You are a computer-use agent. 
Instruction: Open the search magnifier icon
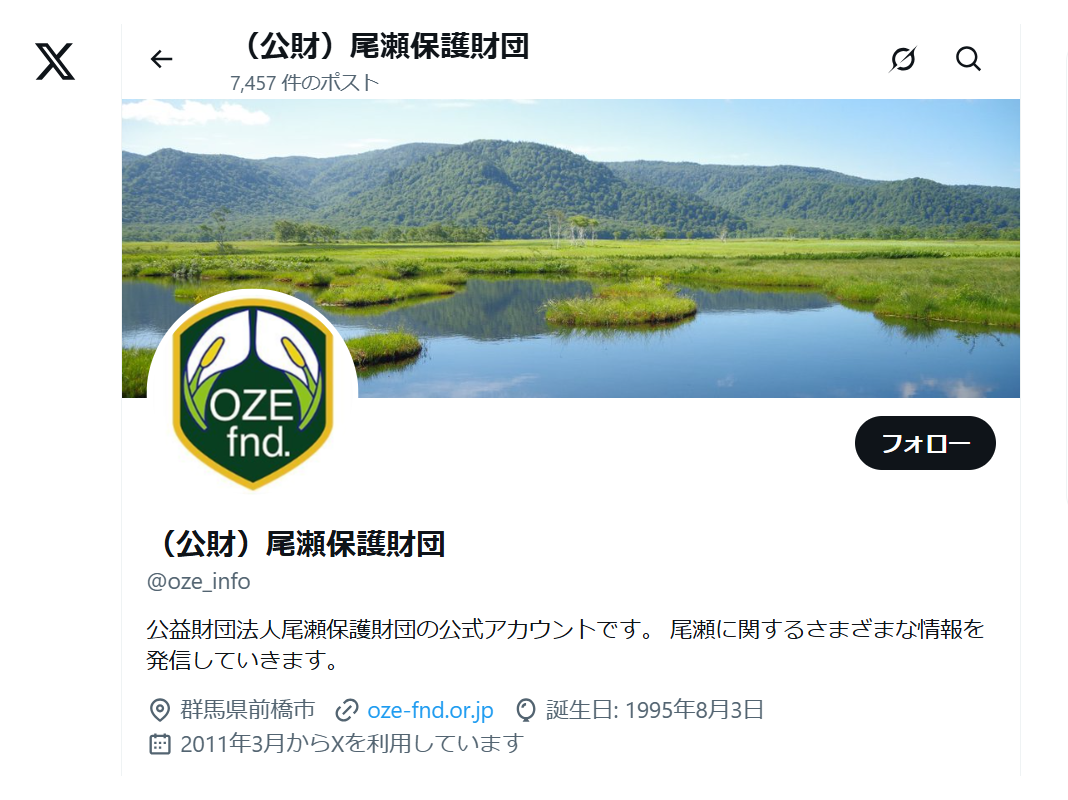[x=968, y=59]
